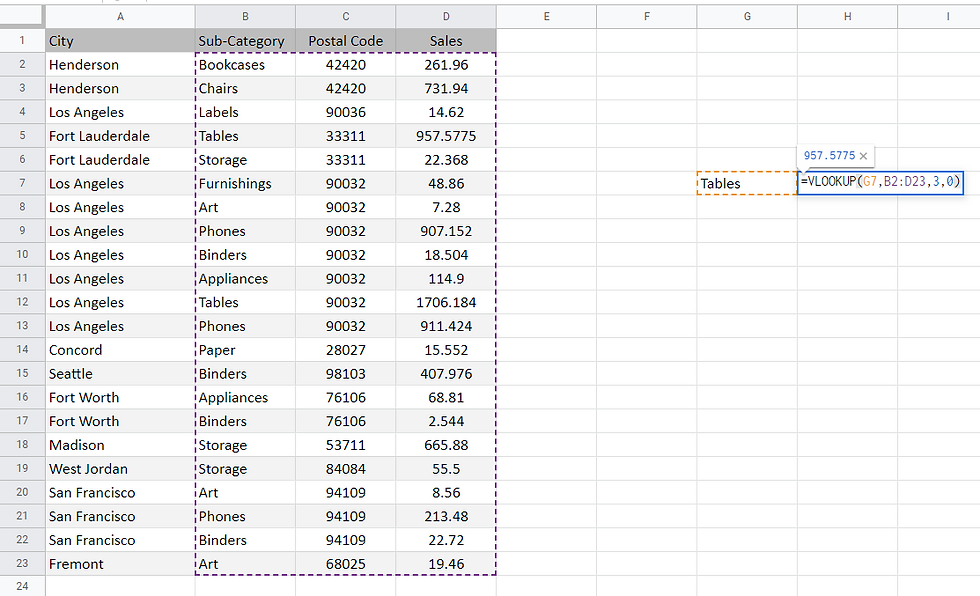Select sales value 15.552
The width and height of the screenshot is (980, 596).
click(446, 350)
